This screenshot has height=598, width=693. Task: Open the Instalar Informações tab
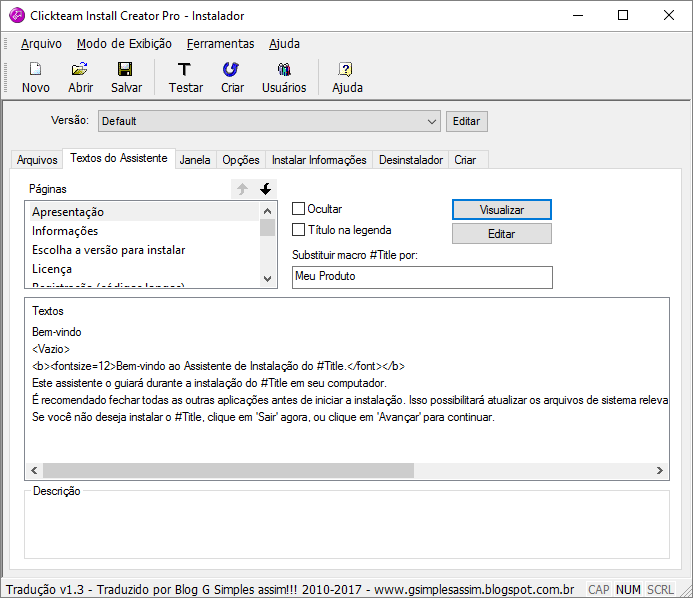tap(319, 160)
